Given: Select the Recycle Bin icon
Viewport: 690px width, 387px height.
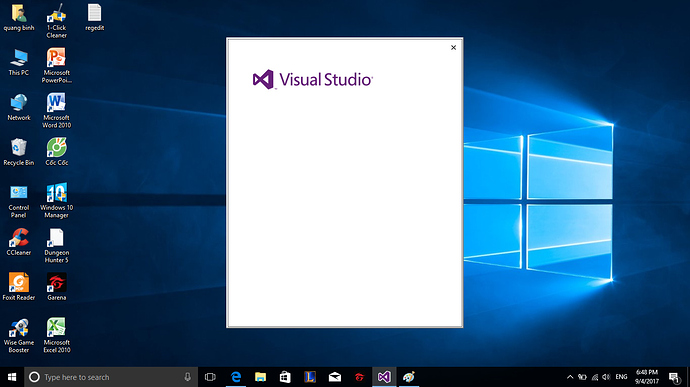Looking at the screenshot, I should coord(18,152).
